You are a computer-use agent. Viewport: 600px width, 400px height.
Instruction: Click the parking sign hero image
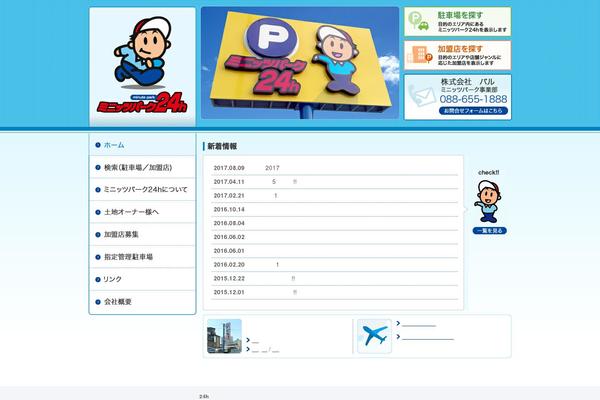pyautogui.click(x=300, y=63)
